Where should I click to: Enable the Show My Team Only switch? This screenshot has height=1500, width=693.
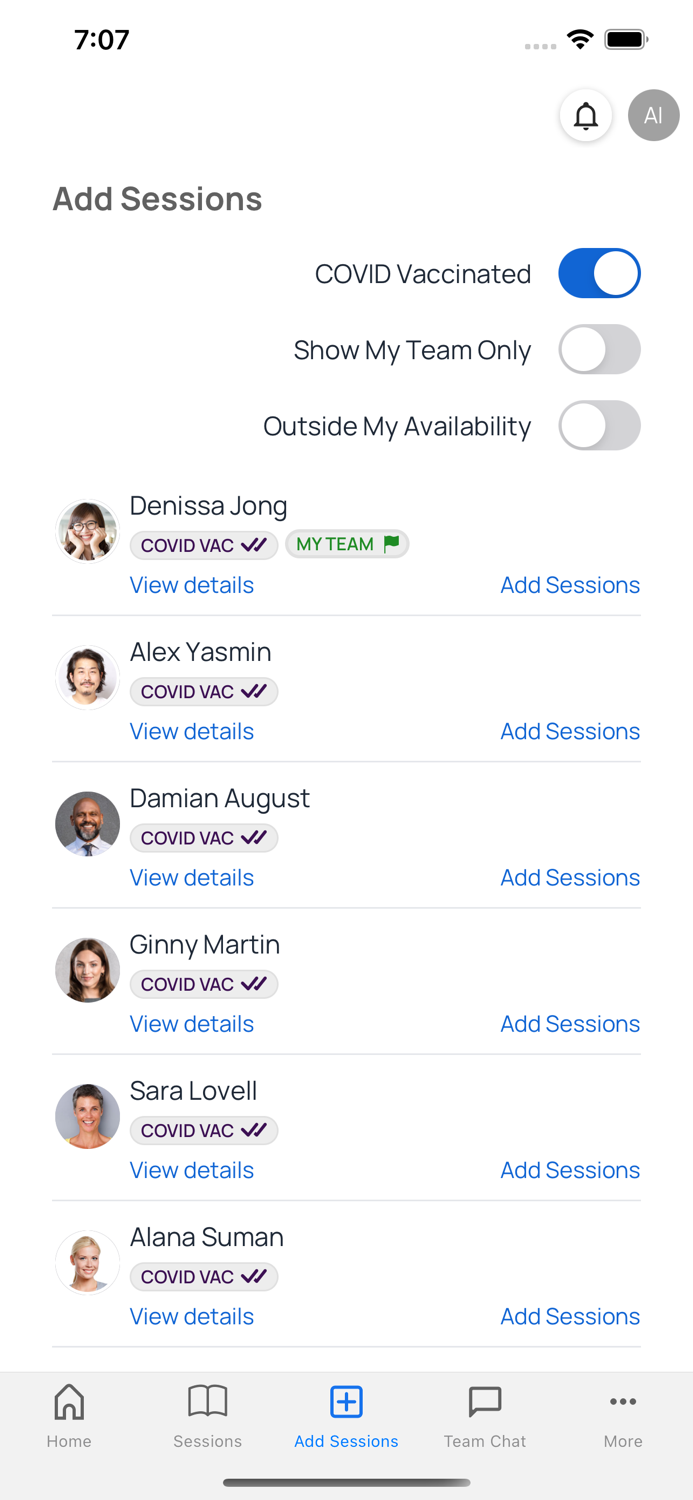(x=599, y=350)
